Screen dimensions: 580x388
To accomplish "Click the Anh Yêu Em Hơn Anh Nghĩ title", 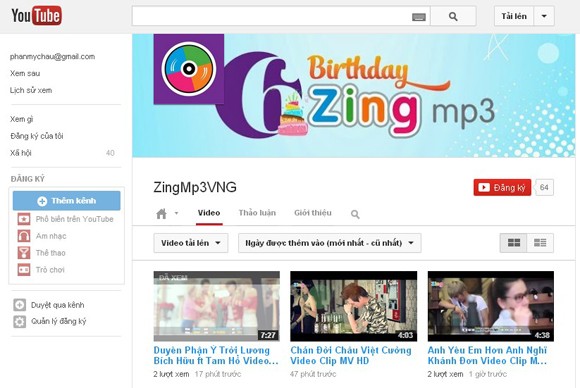I will 487,355.
